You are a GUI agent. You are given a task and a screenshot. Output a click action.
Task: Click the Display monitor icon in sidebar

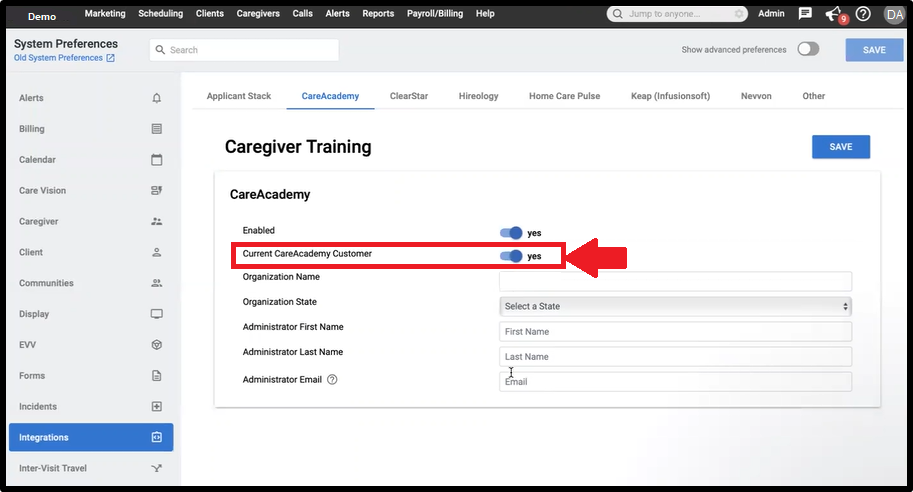(x=157, y=314)
